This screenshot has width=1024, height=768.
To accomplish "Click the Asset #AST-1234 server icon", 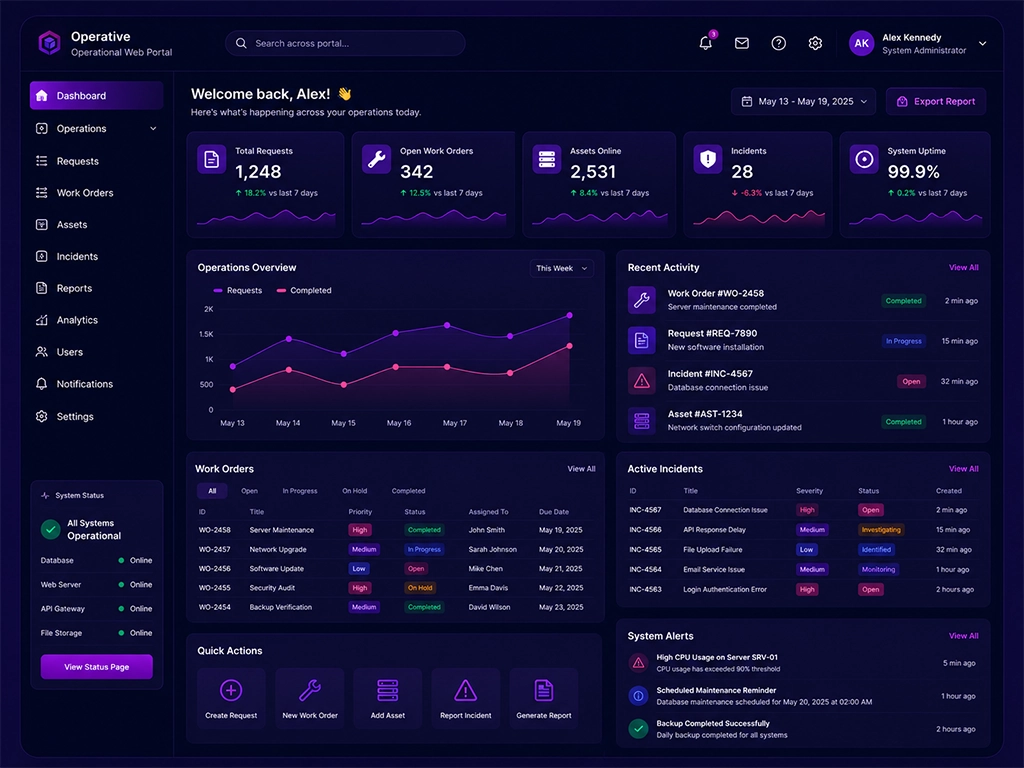I will pyautogui.click(x=642, y=421).
